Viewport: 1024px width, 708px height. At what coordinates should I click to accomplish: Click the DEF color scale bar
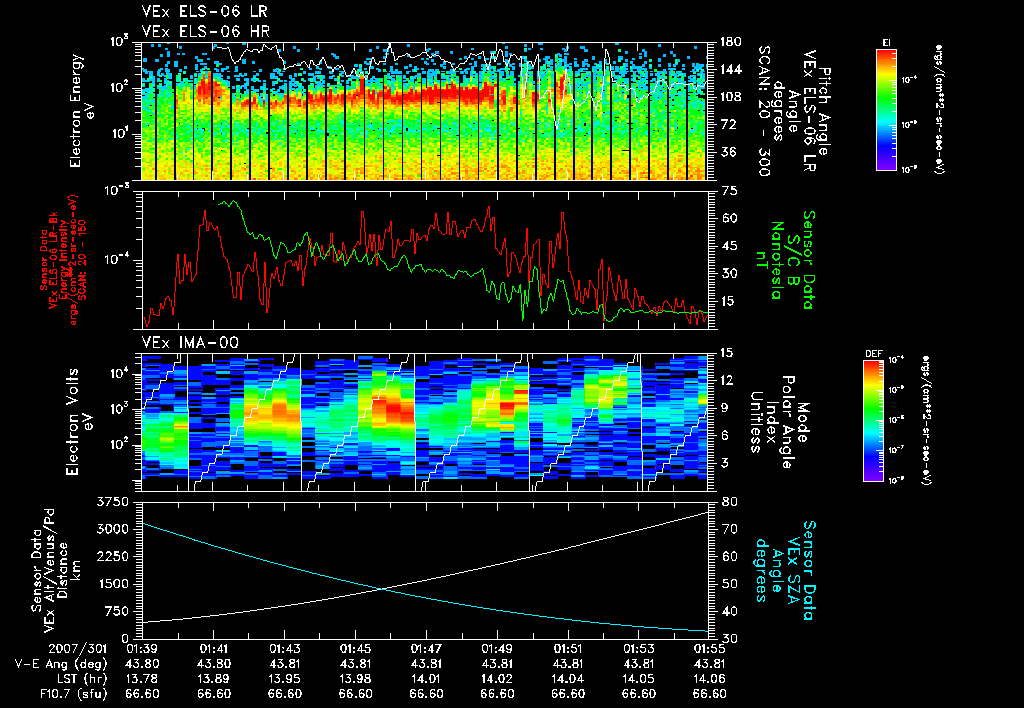(874, 421)
